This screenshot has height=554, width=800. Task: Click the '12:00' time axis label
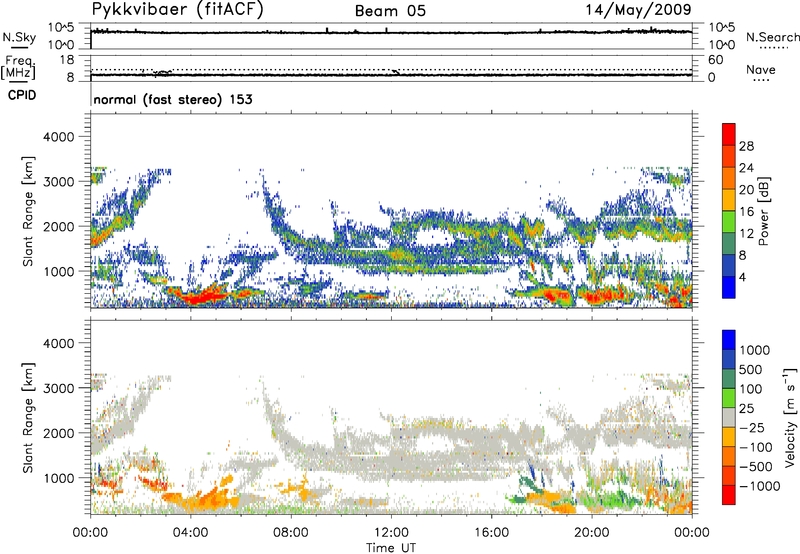click(391, 533)
